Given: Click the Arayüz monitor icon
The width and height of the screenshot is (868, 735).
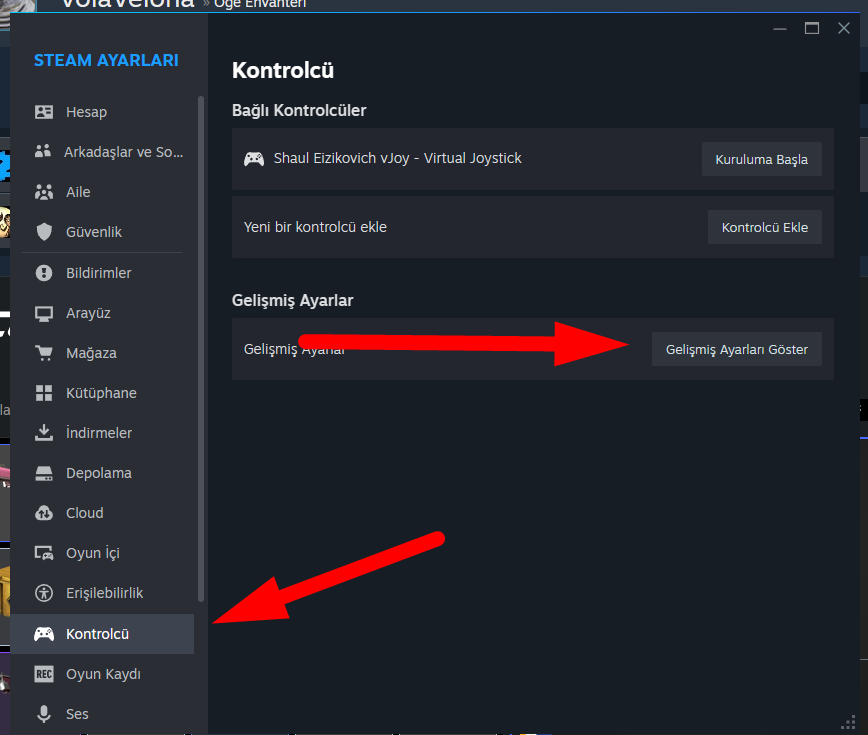Looking at the screenshot, I should (44, 313).
